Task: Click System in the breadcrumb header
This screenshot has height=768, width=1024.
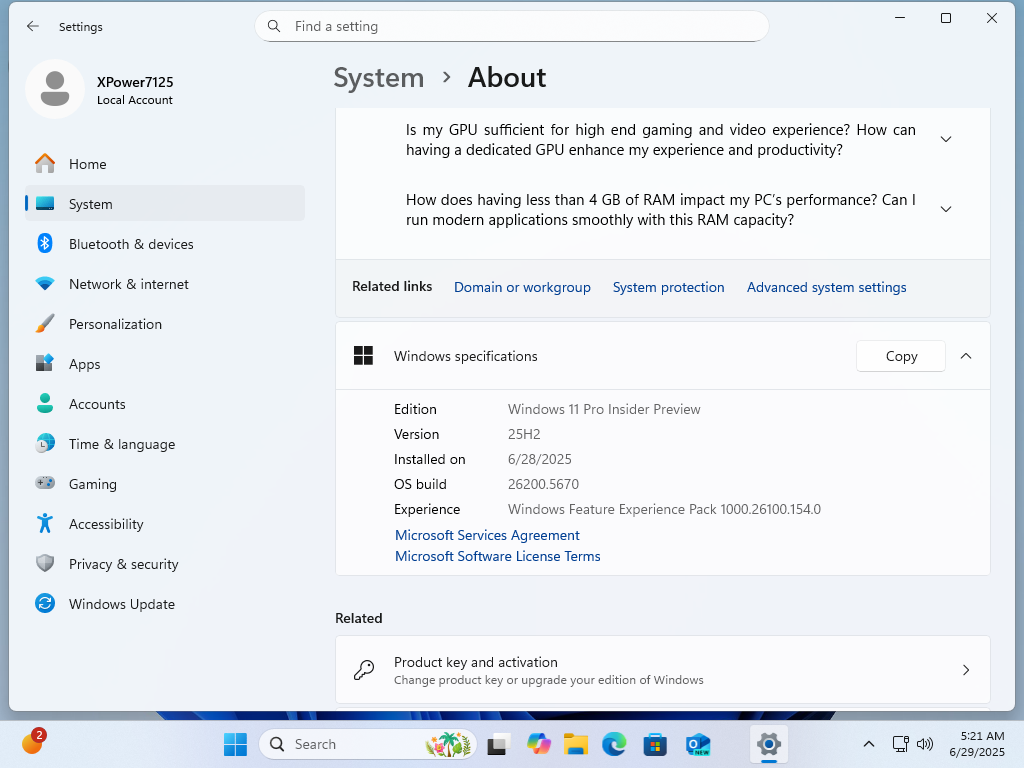Action: [x=379, y=78]
